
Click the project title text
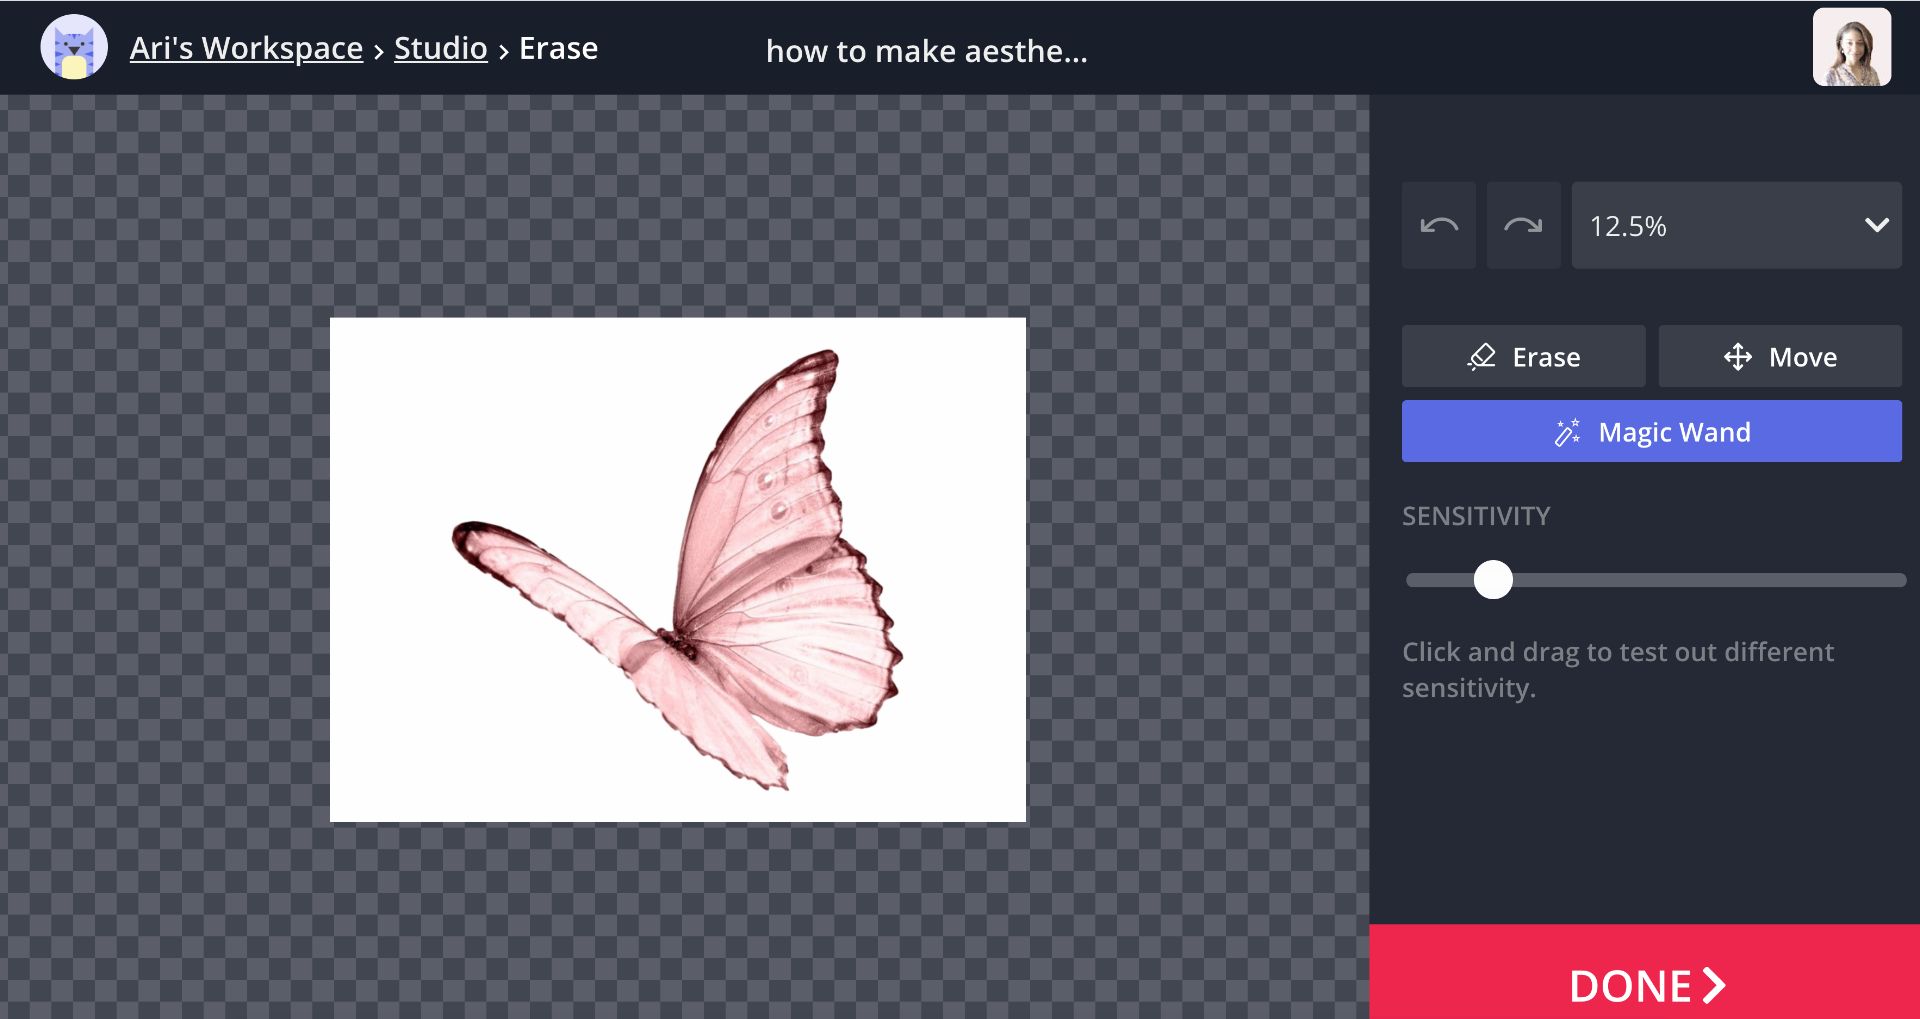(x=926, y=51)
